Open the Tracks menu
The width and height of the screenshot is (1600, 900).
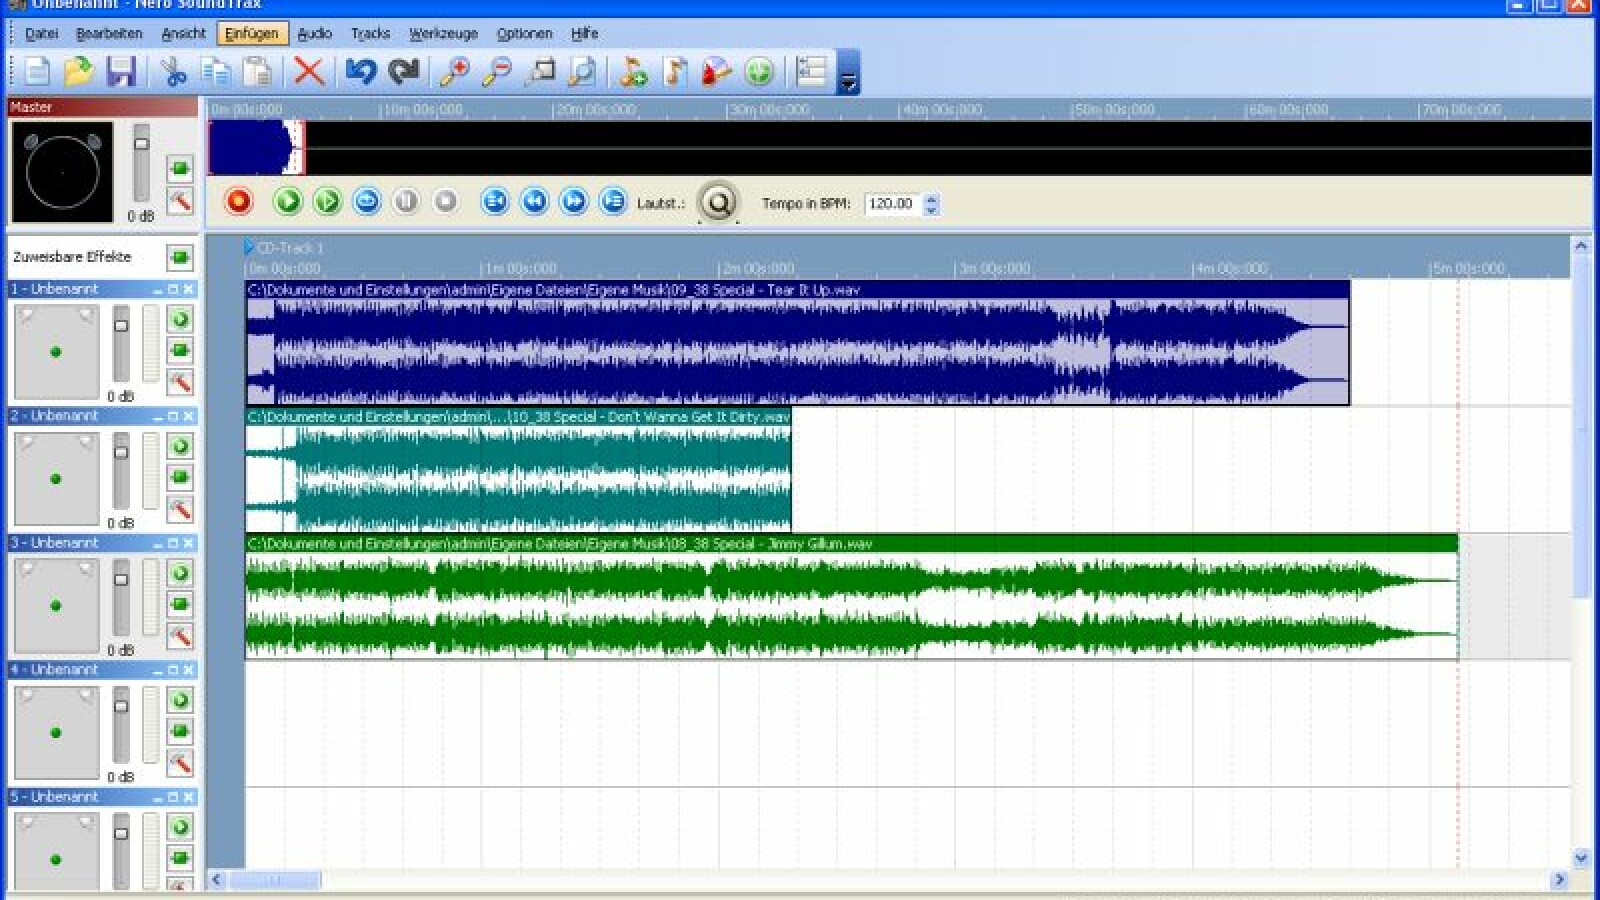click(x=370, y=33)
